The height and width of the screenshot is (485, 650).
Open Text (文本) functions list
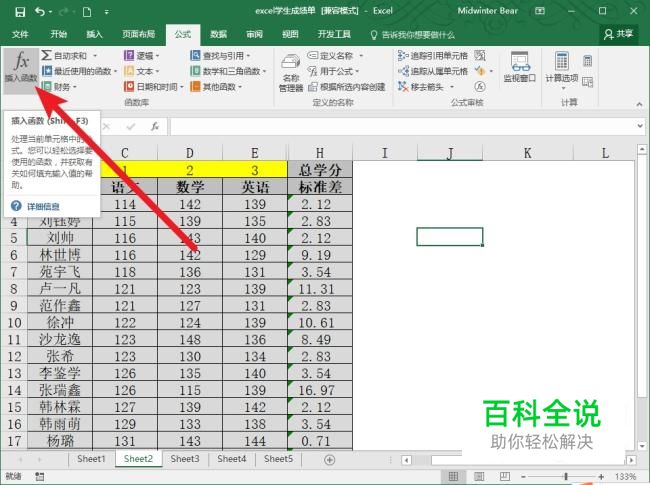tap(142, 71)
